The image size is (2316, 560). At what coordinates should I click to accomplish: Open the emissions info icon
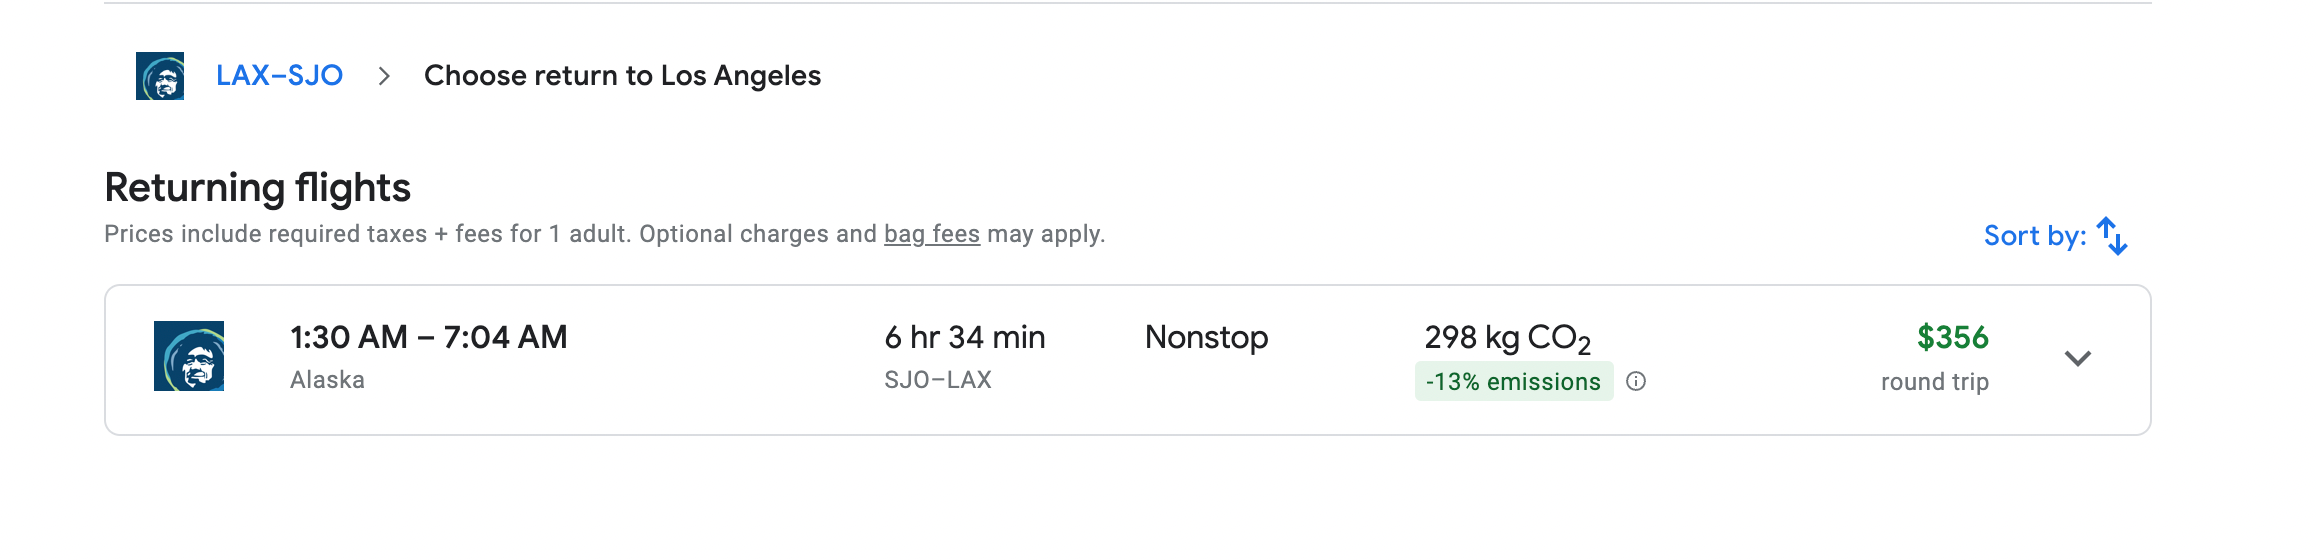pyautogui.click(x=1636, y=381)
